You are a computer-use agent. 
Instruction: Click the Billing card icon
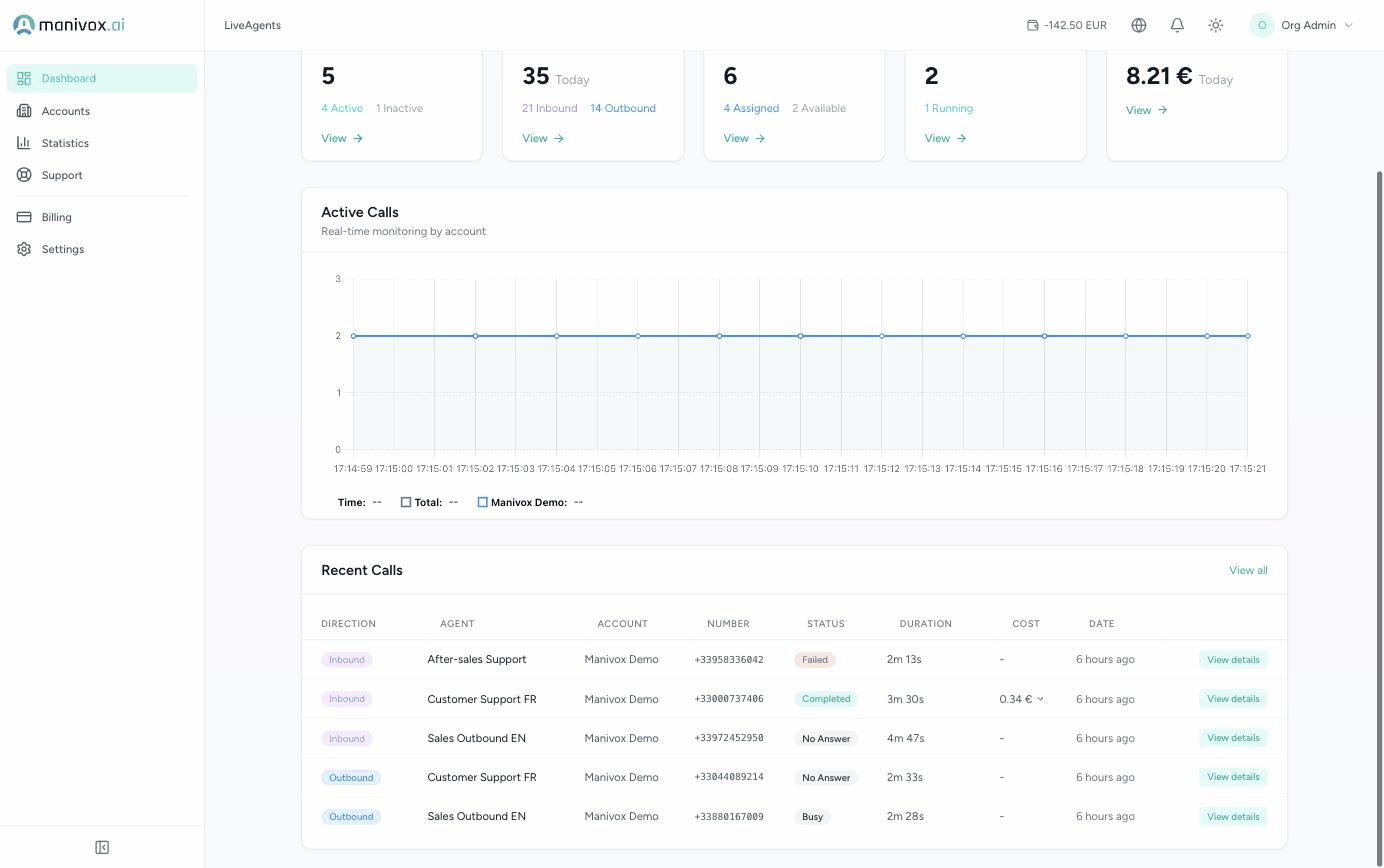pos(24,217)
